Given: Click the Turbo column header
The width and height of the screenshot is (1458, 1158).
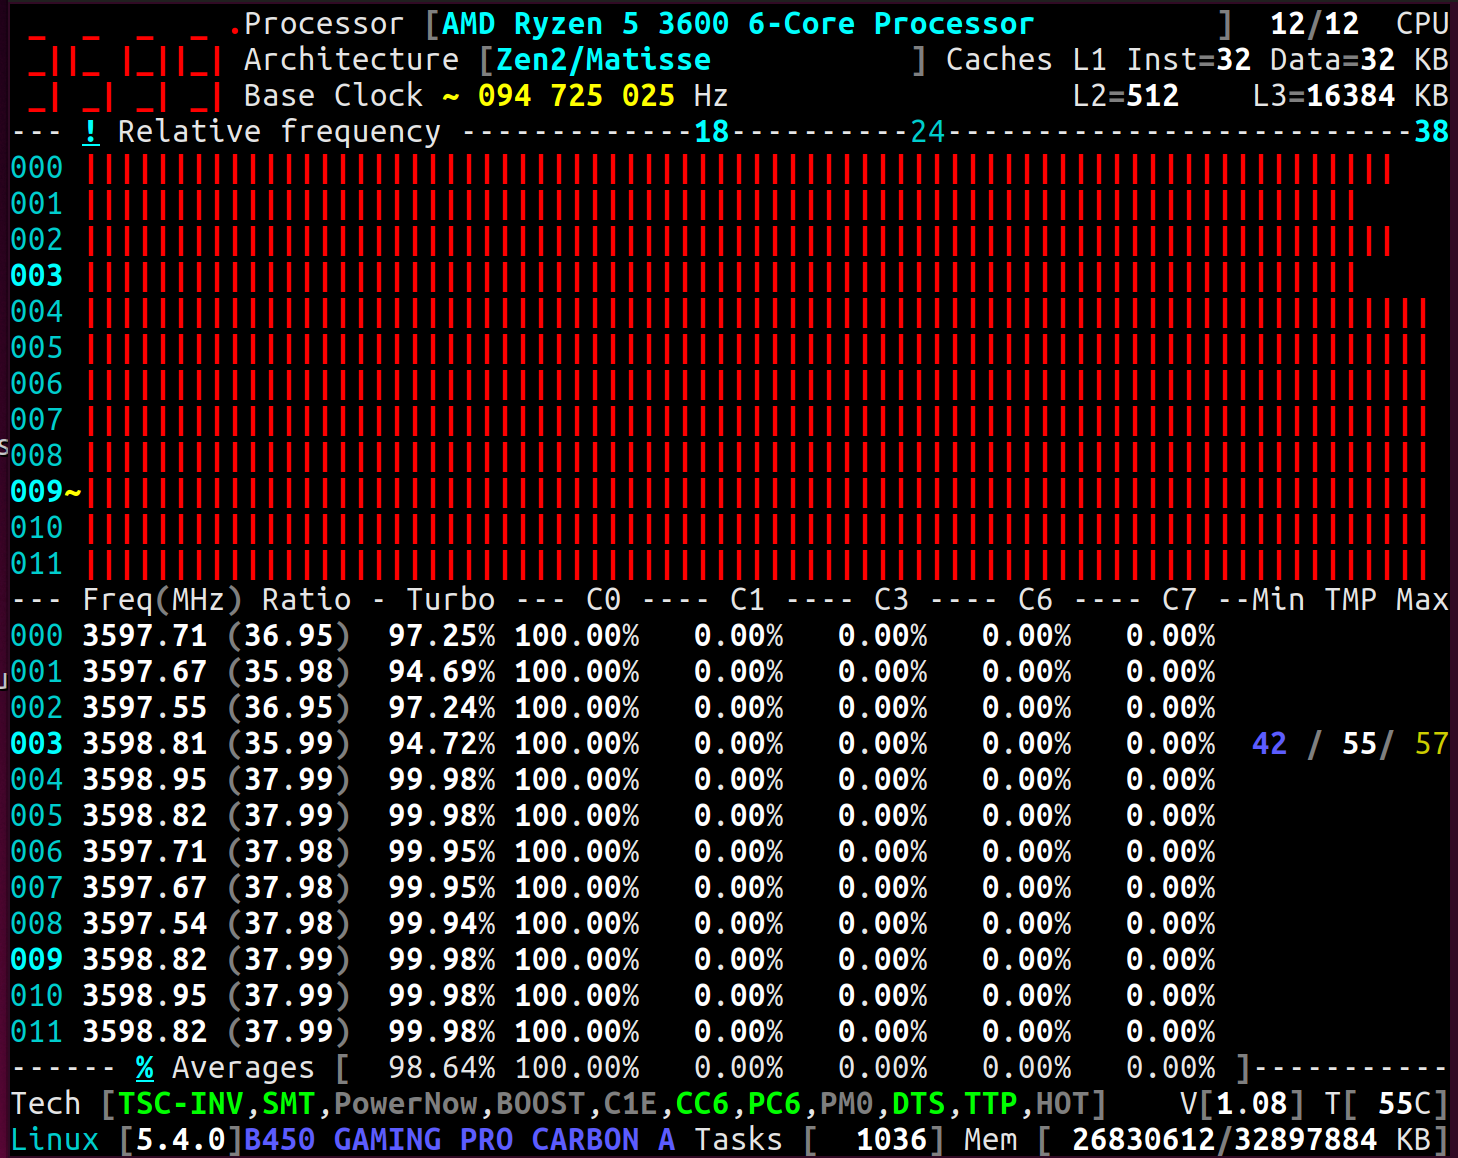Looking at the screenshot, I should [x=450, y=600].
